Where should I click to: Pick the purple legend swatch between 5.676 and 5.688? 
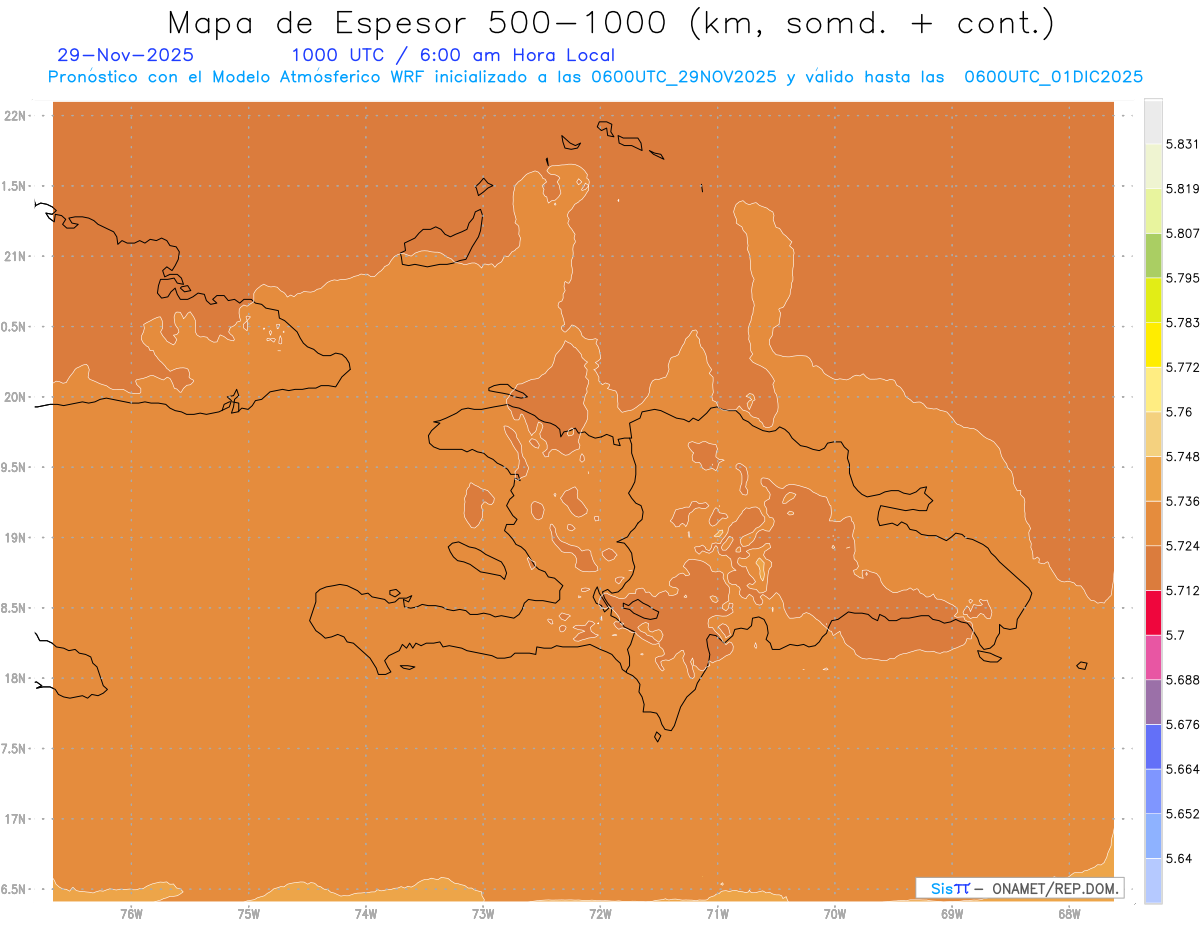pos(1153,702)
